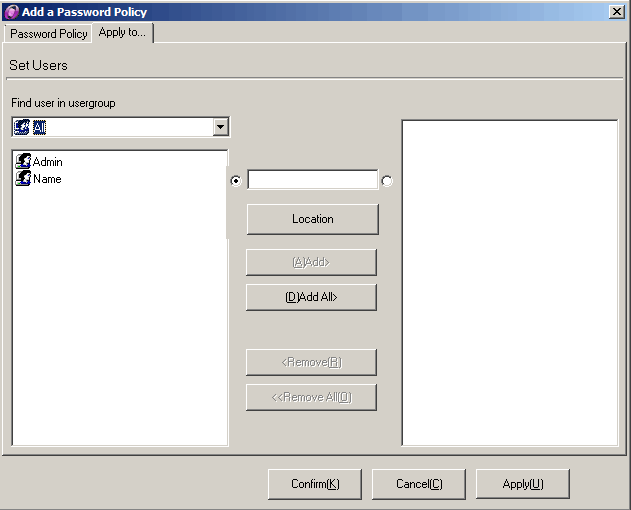Click the <Remove(R) button

311,362
